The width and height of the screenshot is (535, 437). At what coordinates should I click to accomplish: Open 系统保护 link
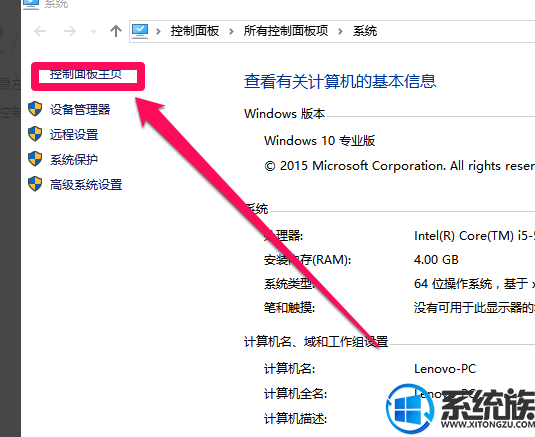point(74,159)
